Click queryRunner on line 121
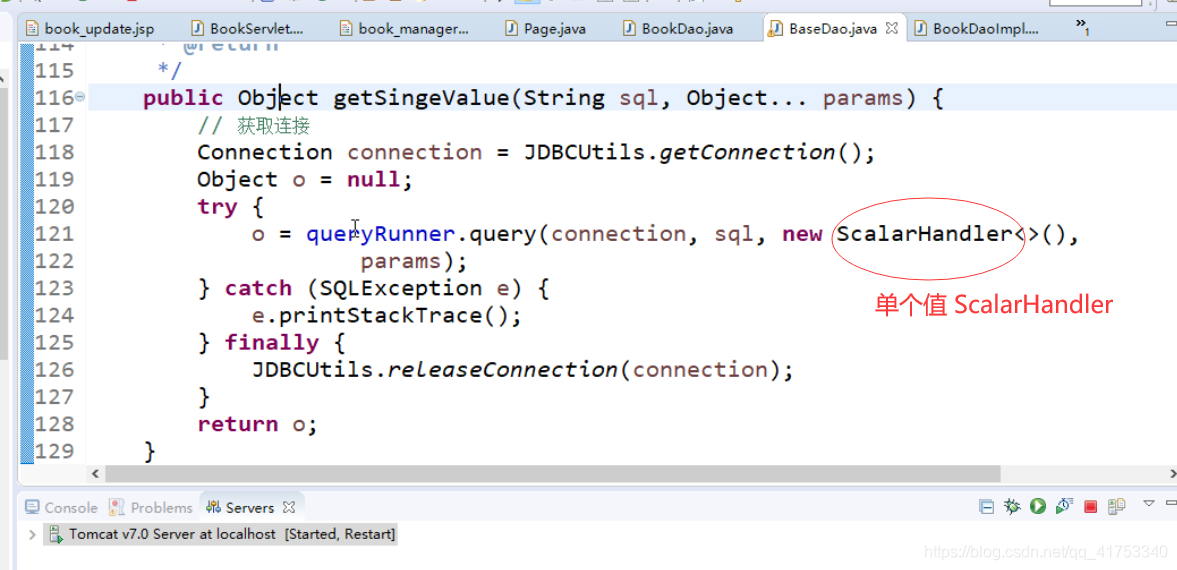Image resolution: width=1177 pixels, height=570 pixels. 380,234
